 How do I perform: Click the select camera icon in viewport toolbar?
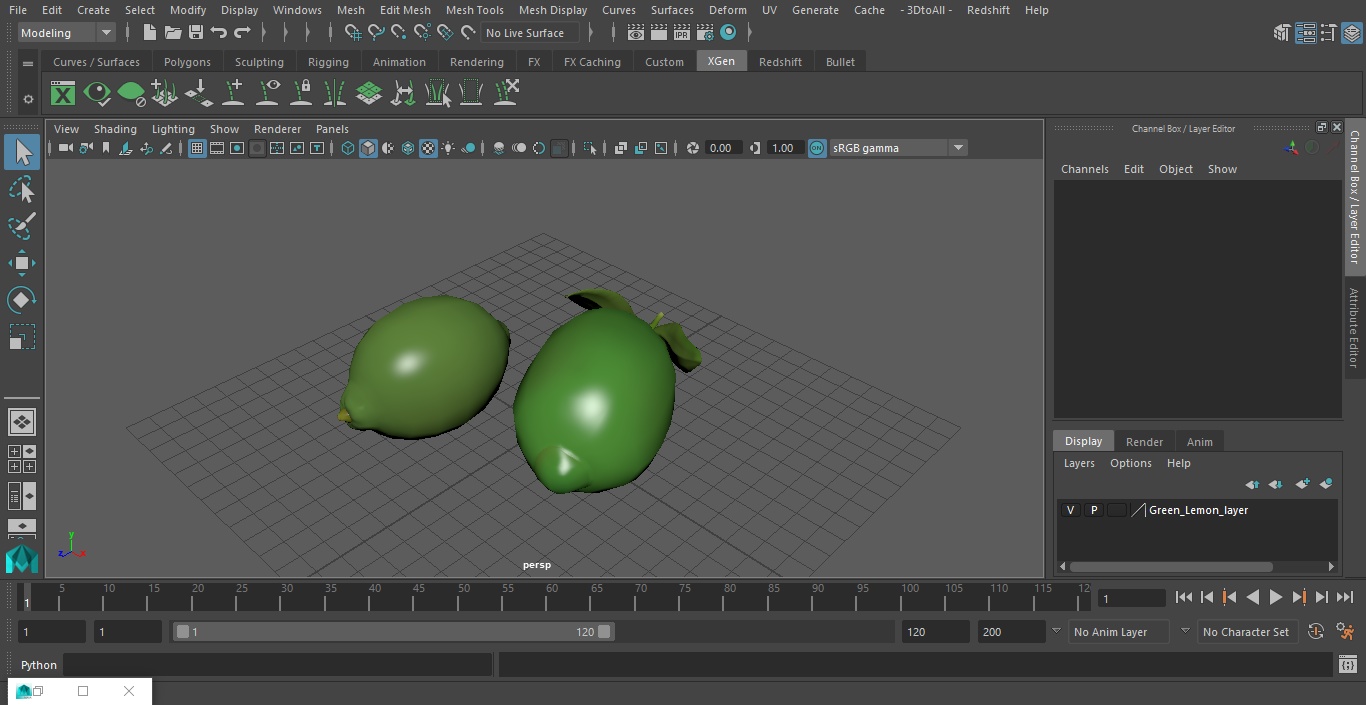click(x=65, y=148)
